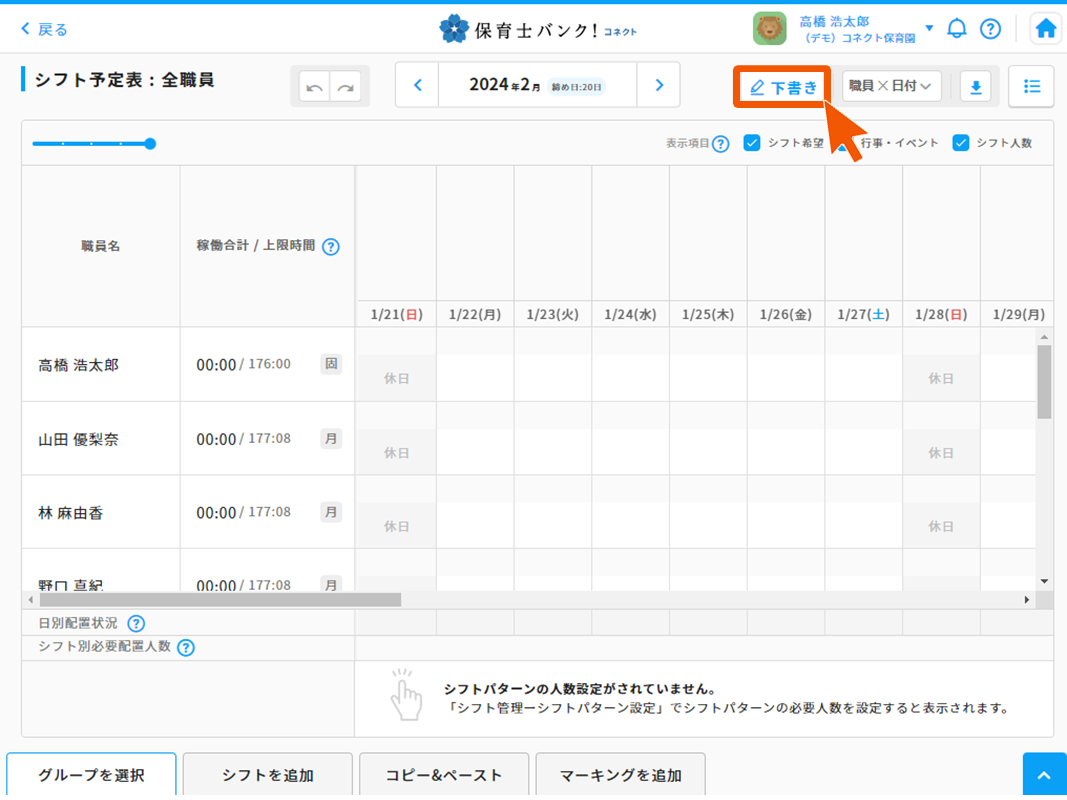Image resolution: width=1067 pixels, height=800 pixels.
Task: Go to the home screen icon
Action: [1046, 28]
